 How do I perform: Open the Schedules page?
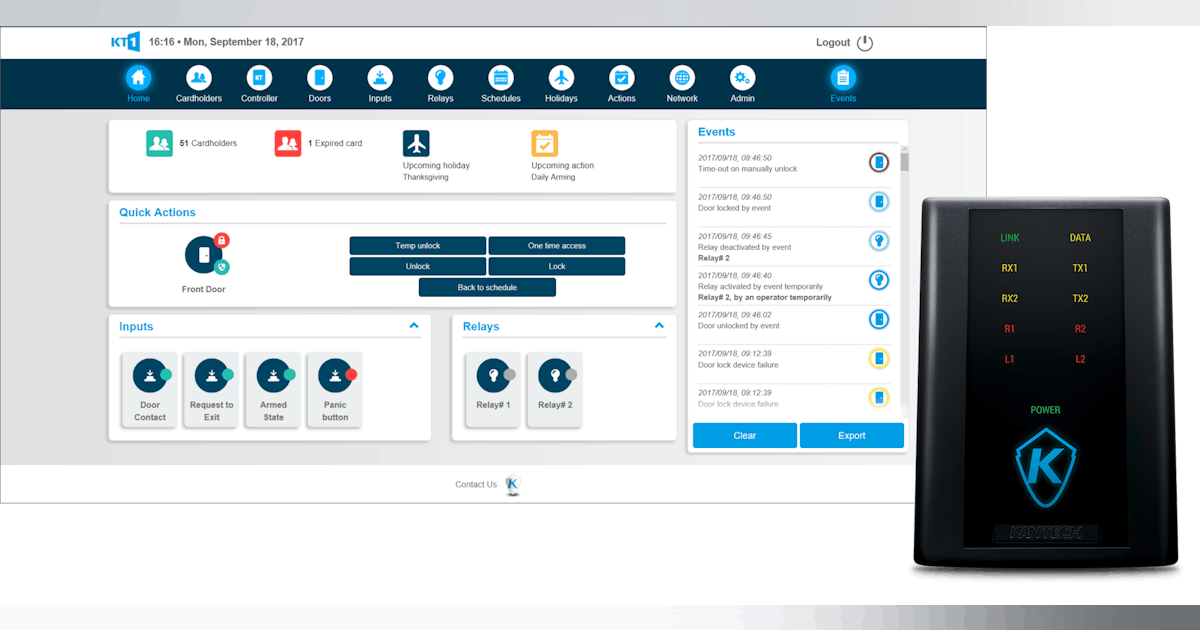pos(500,77)
